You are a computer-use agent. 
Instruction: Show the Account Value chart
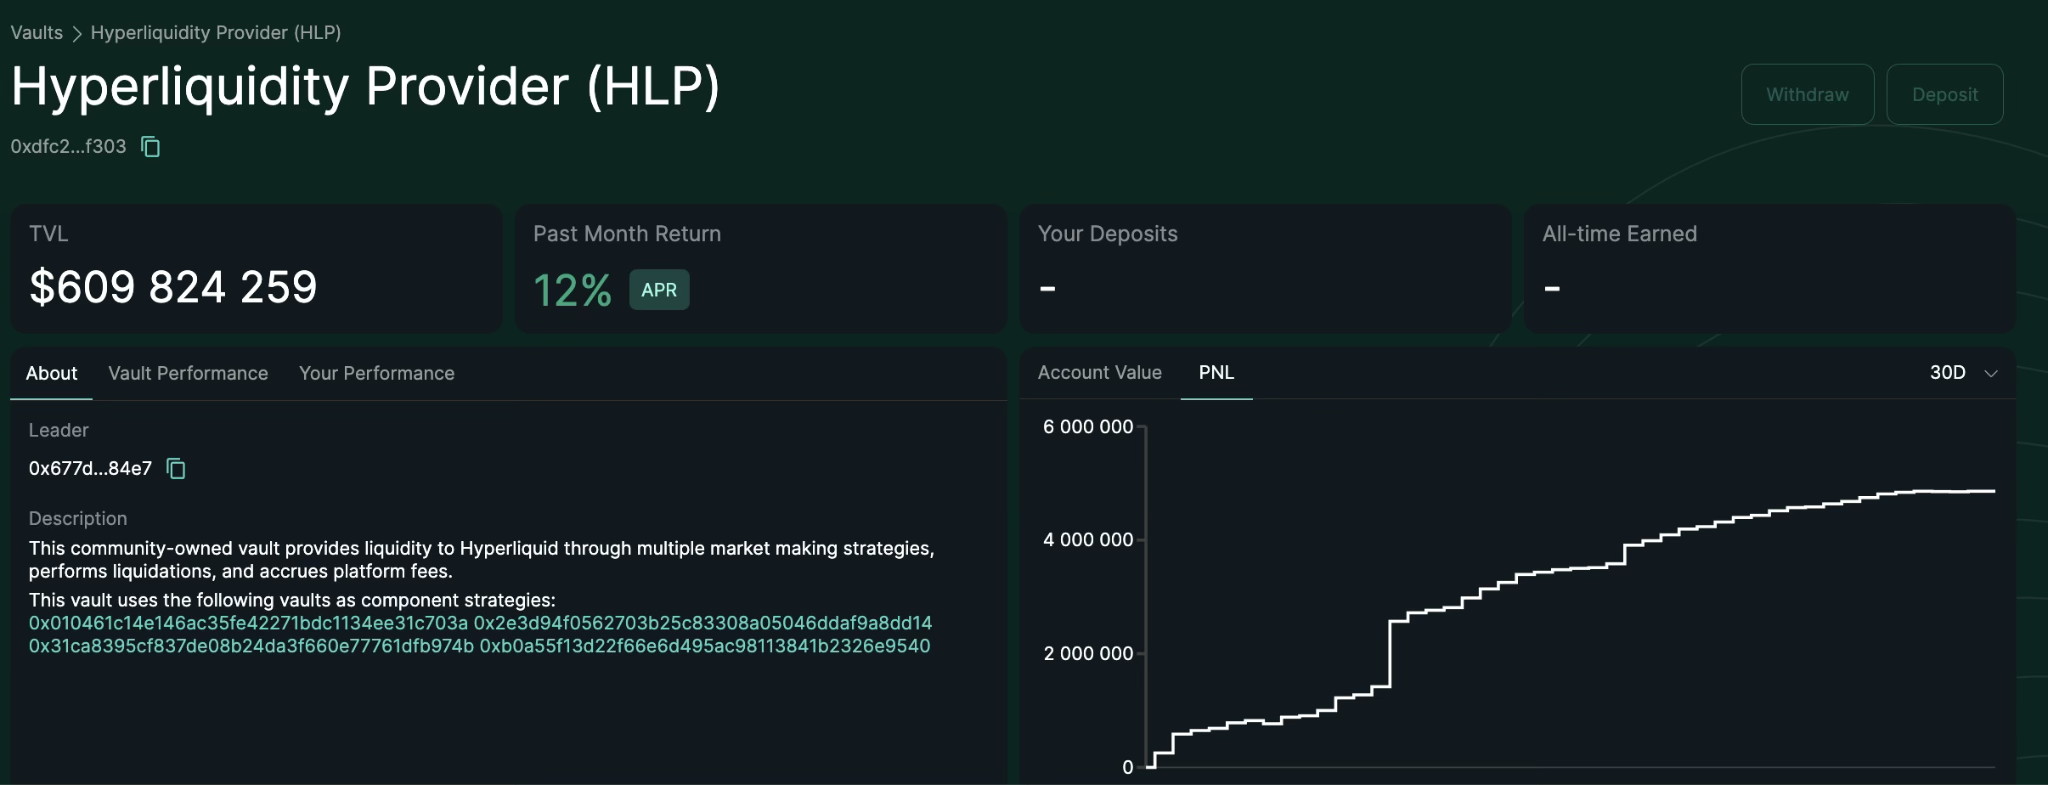pyautogui.click(x=1099, y=372)
